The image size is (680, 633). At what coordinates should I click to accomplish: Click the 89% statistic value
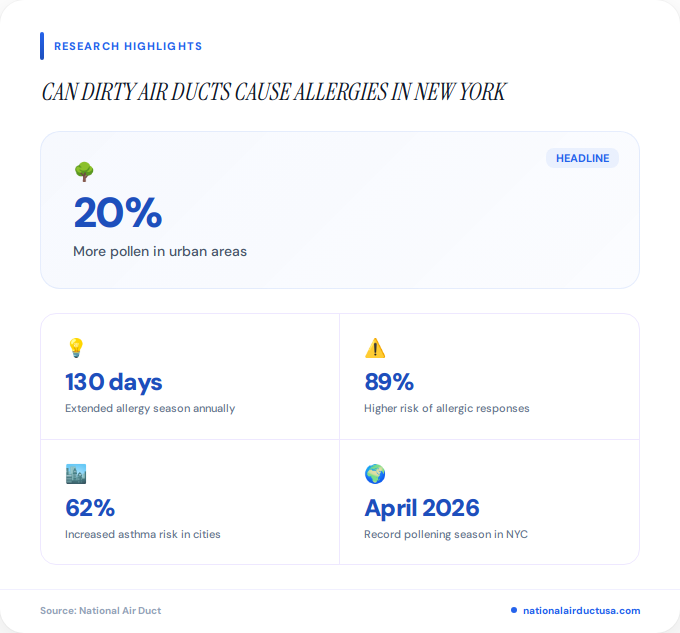point(389,382)
